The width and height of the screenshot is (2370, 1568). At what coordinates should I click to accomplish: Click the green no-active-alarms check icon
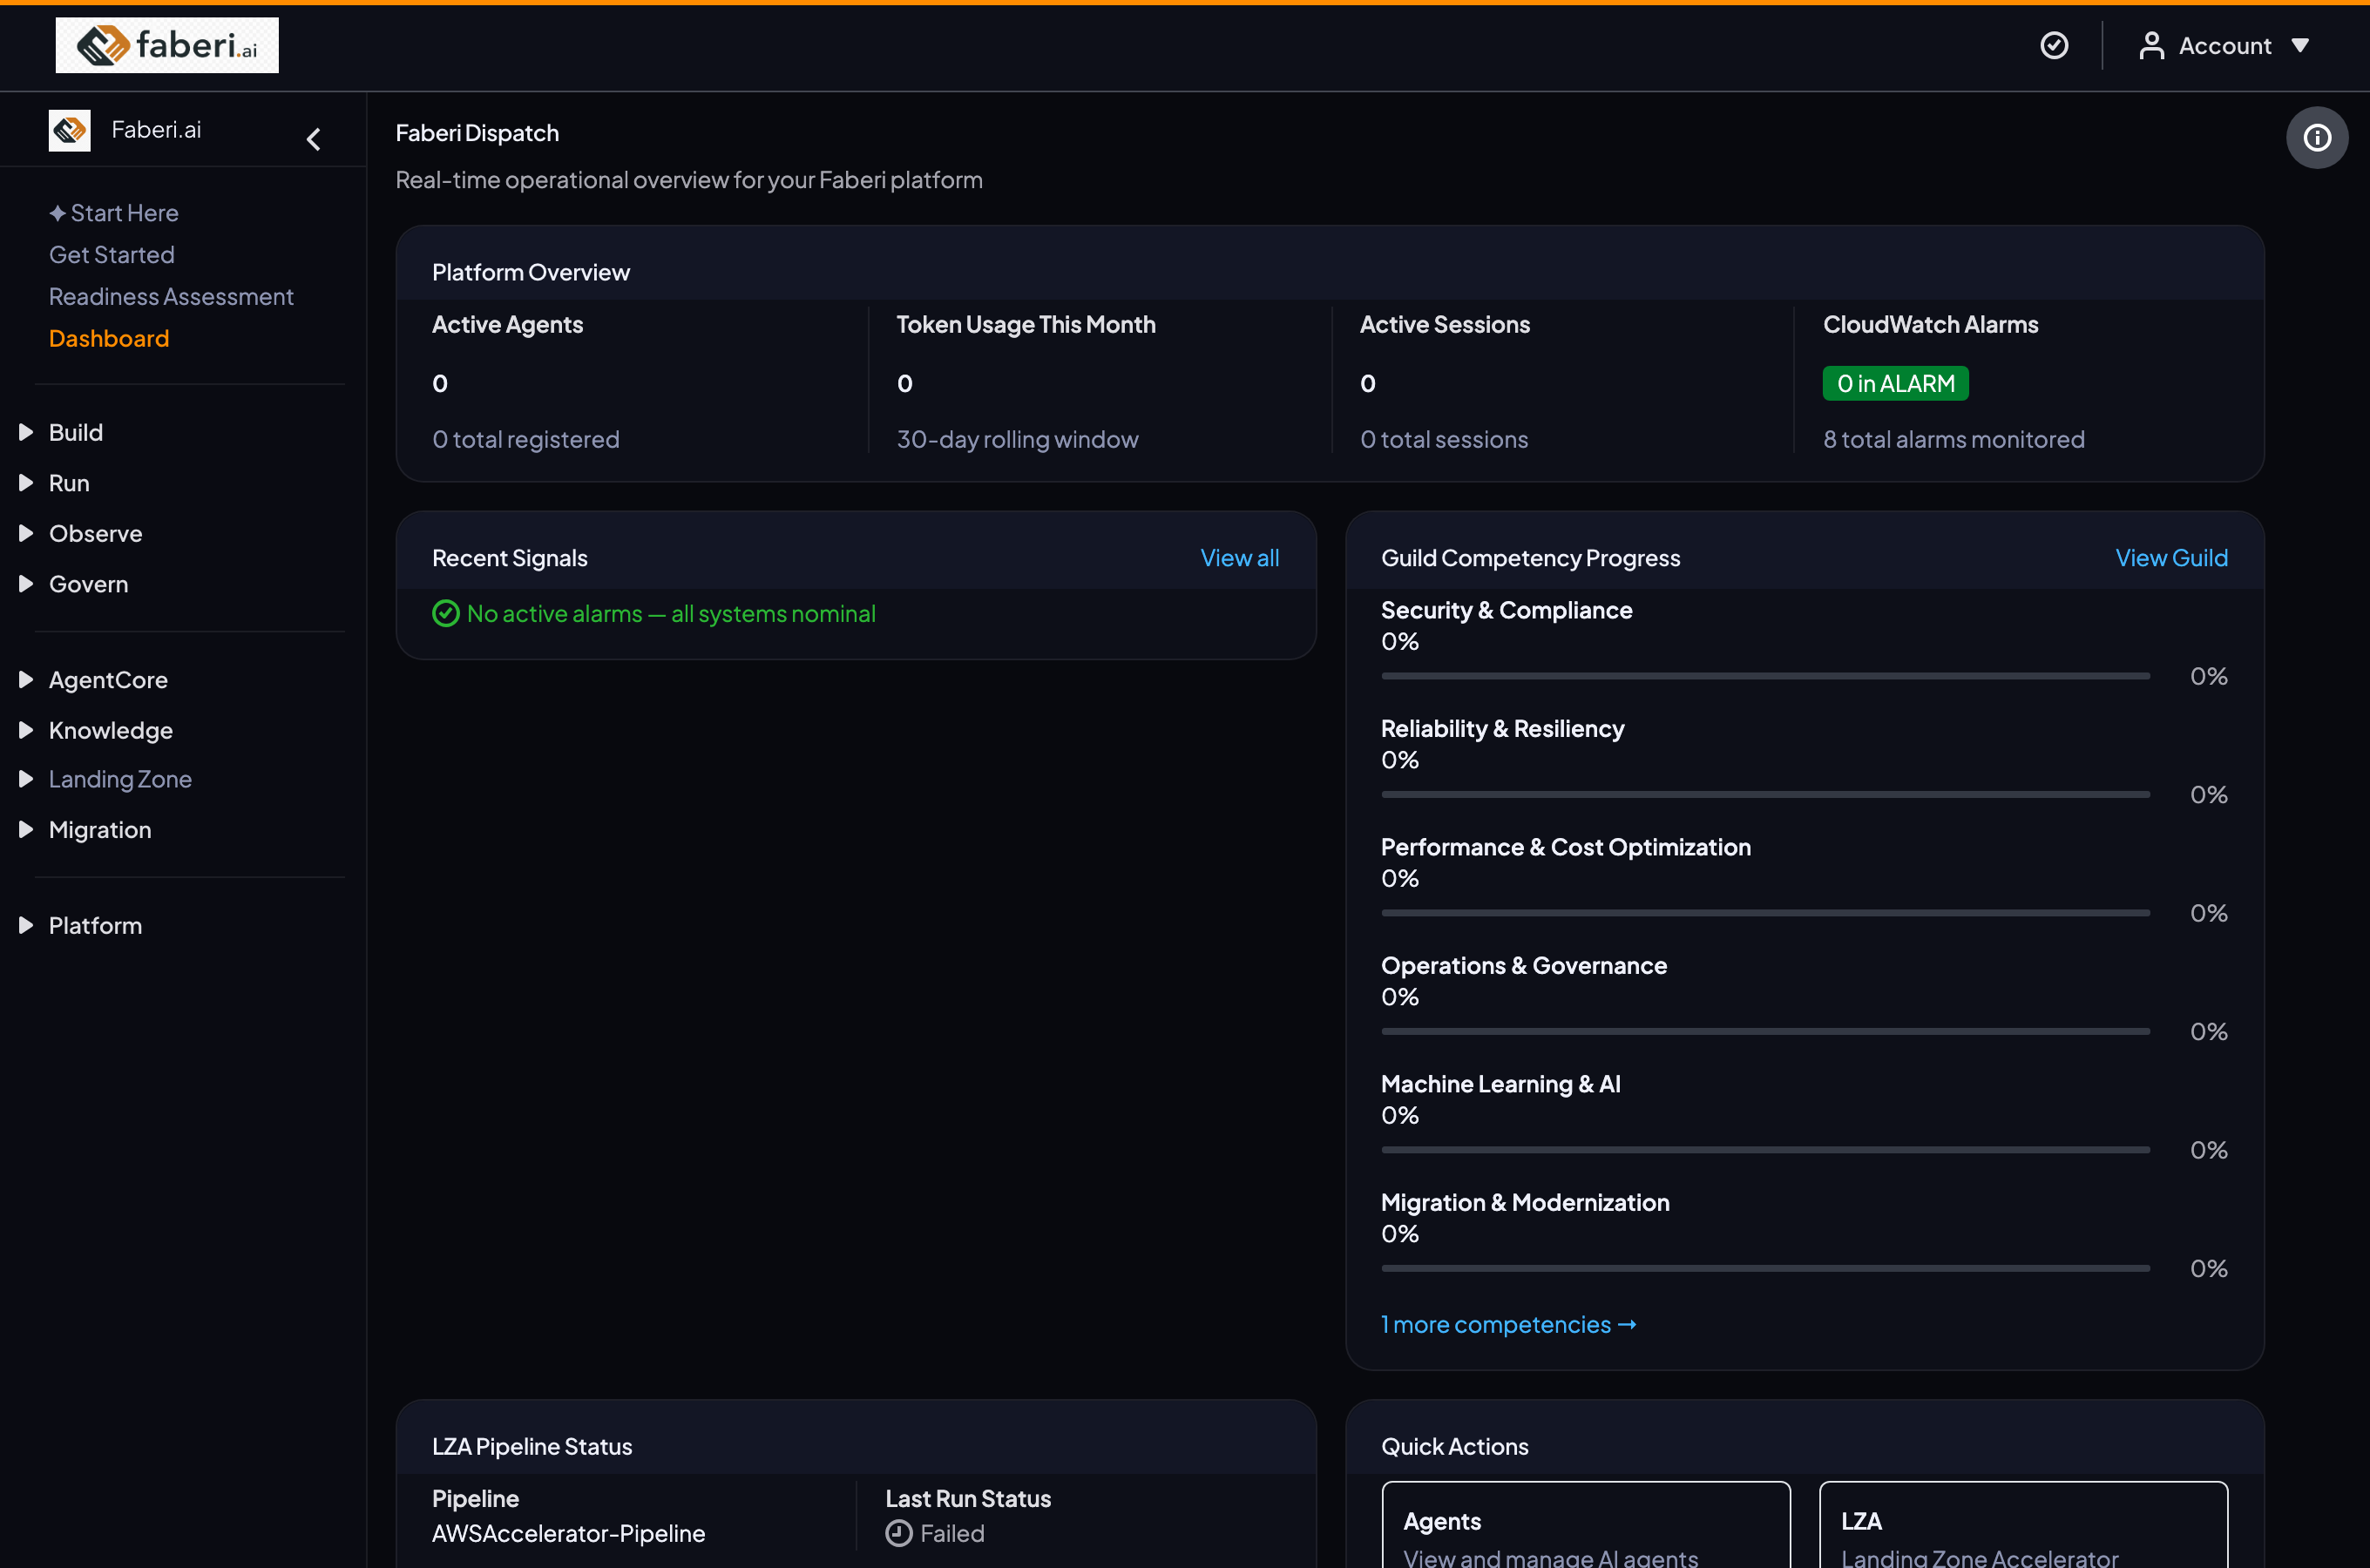[445, 613]
